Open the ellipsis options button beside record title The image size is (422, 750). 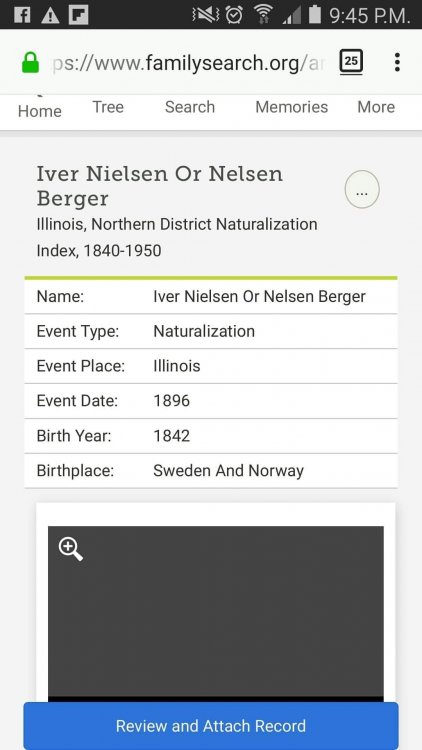[362, 189]
